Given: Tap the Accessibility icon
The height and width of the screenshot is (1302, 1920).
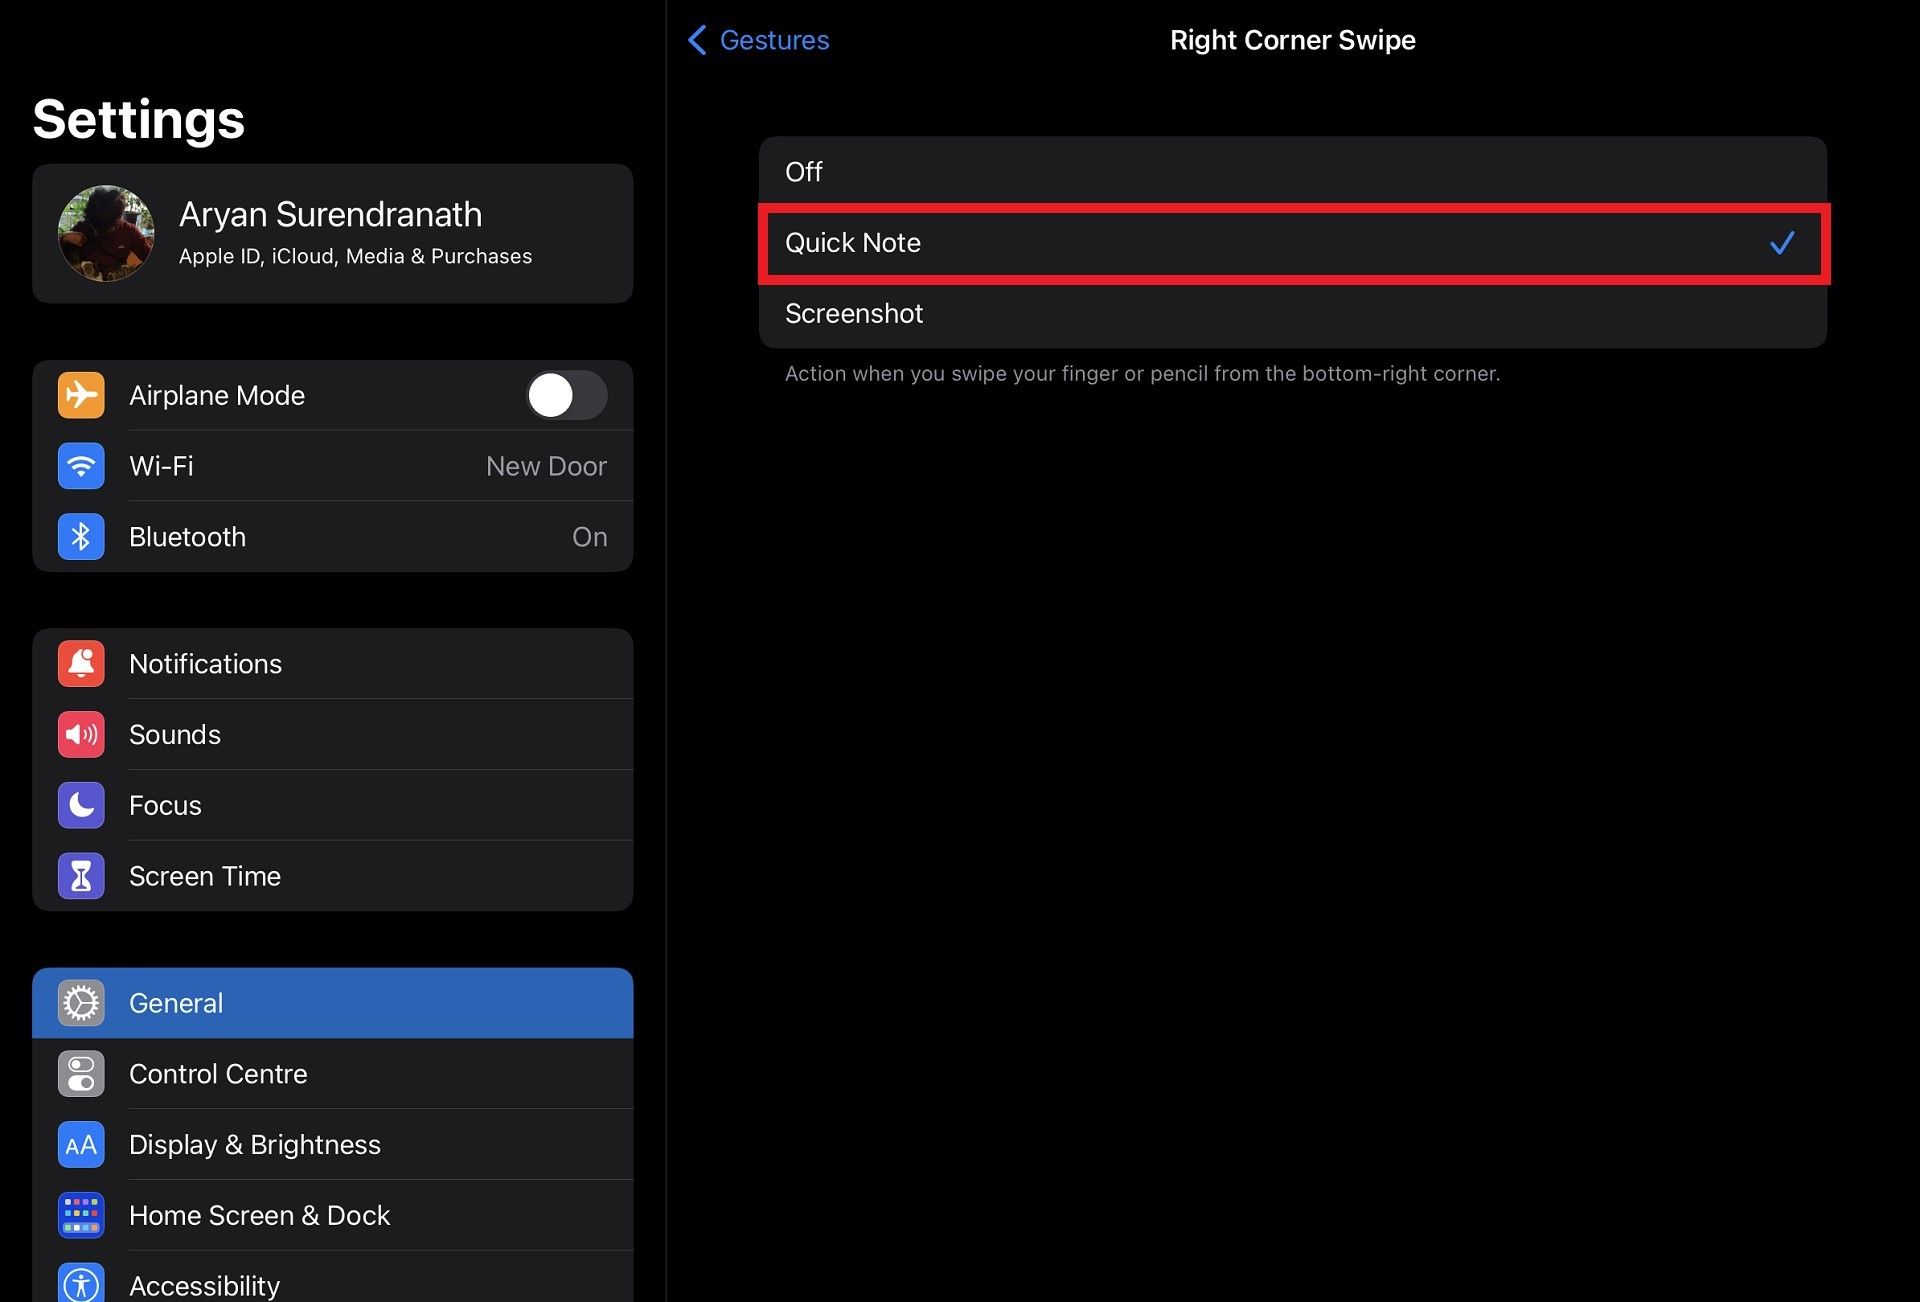Looking at the screenshot, I should click(x=81, y=1284).
